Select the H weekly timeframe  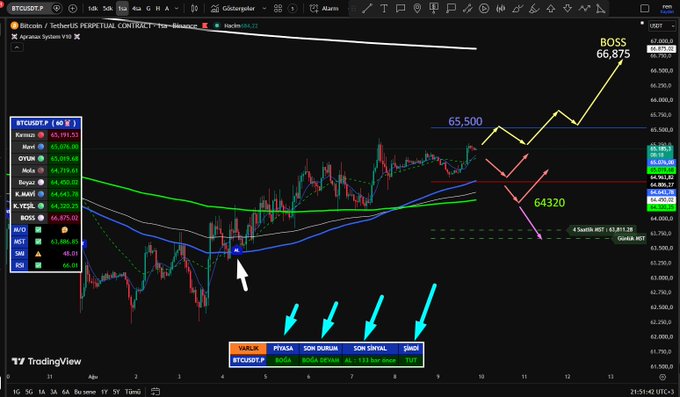157,8
